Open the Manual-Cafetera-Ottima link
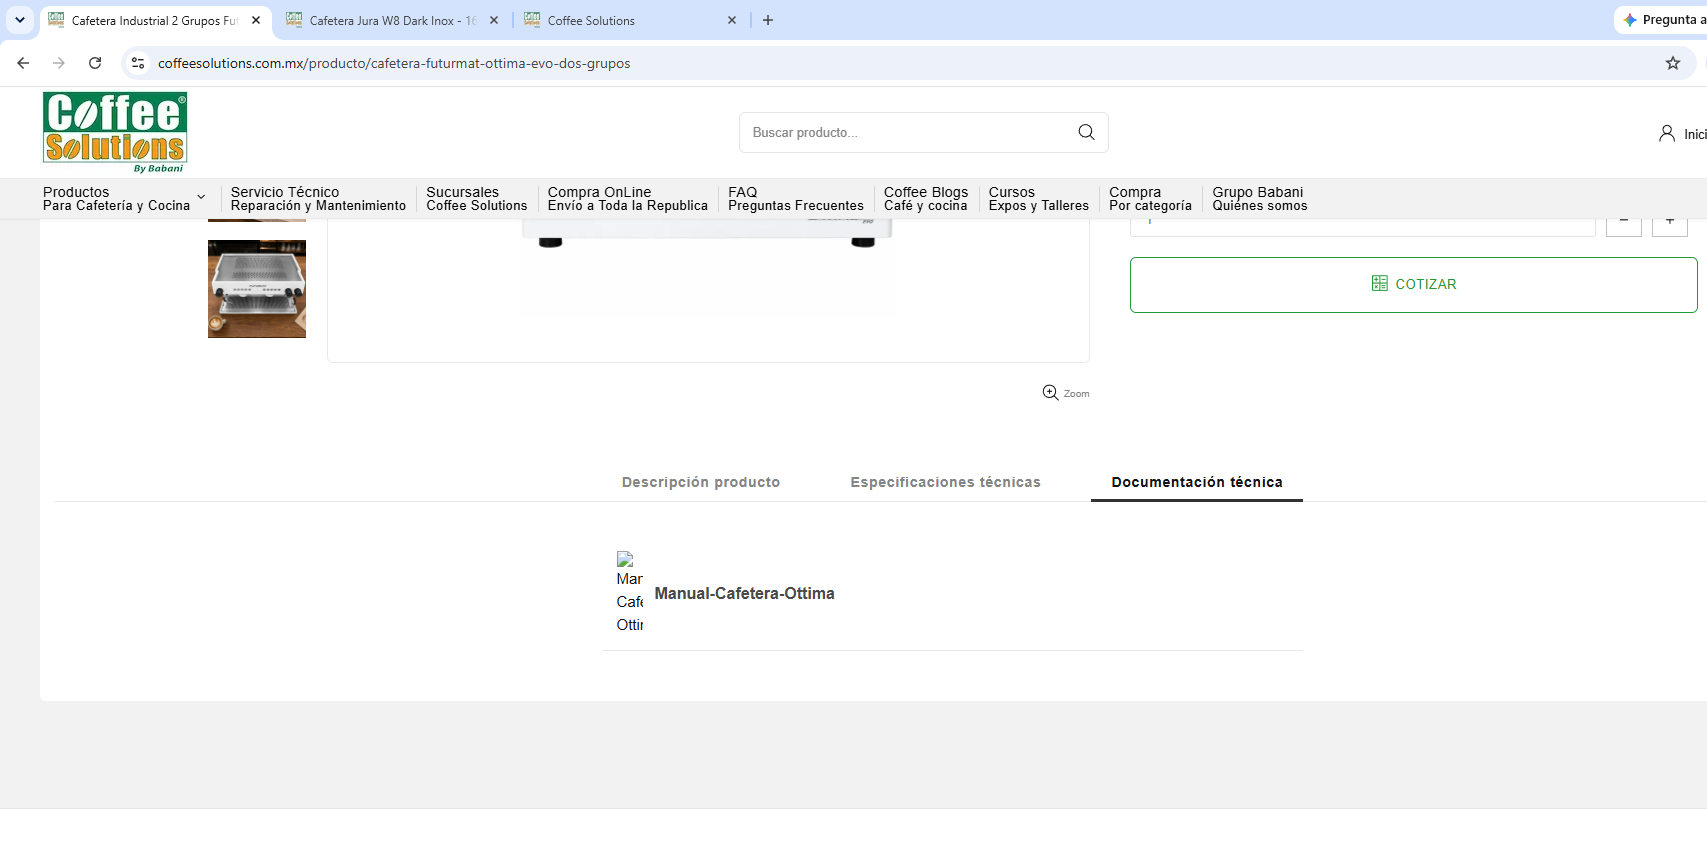The width and height of the screenshot is (1707, 854). click(x=744, y=593)
